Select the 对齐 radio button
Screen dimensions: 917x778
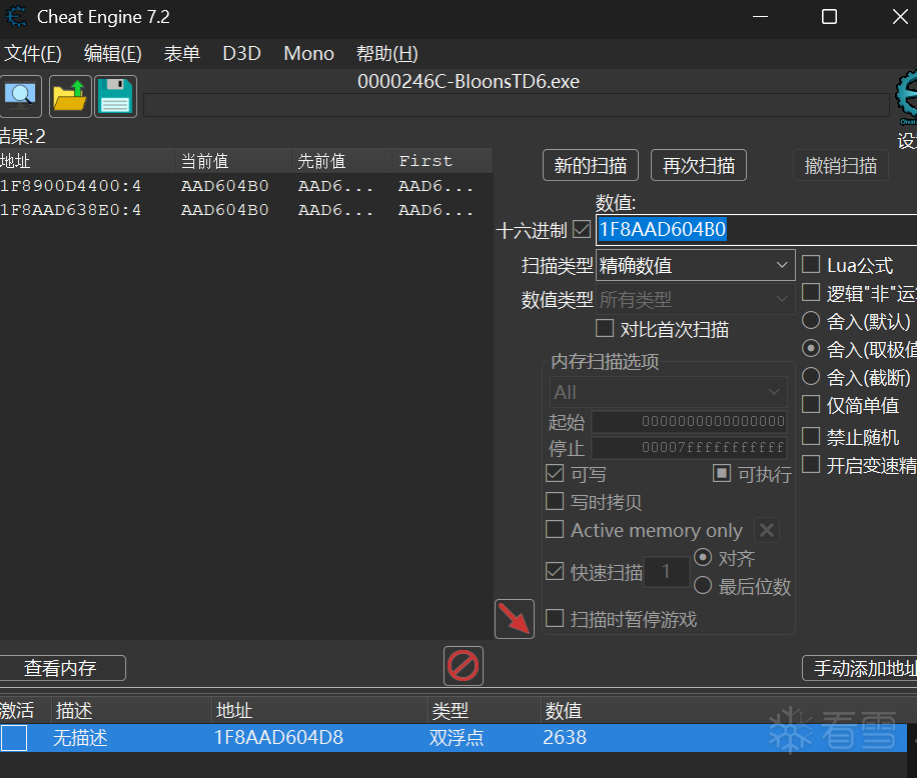703,557
